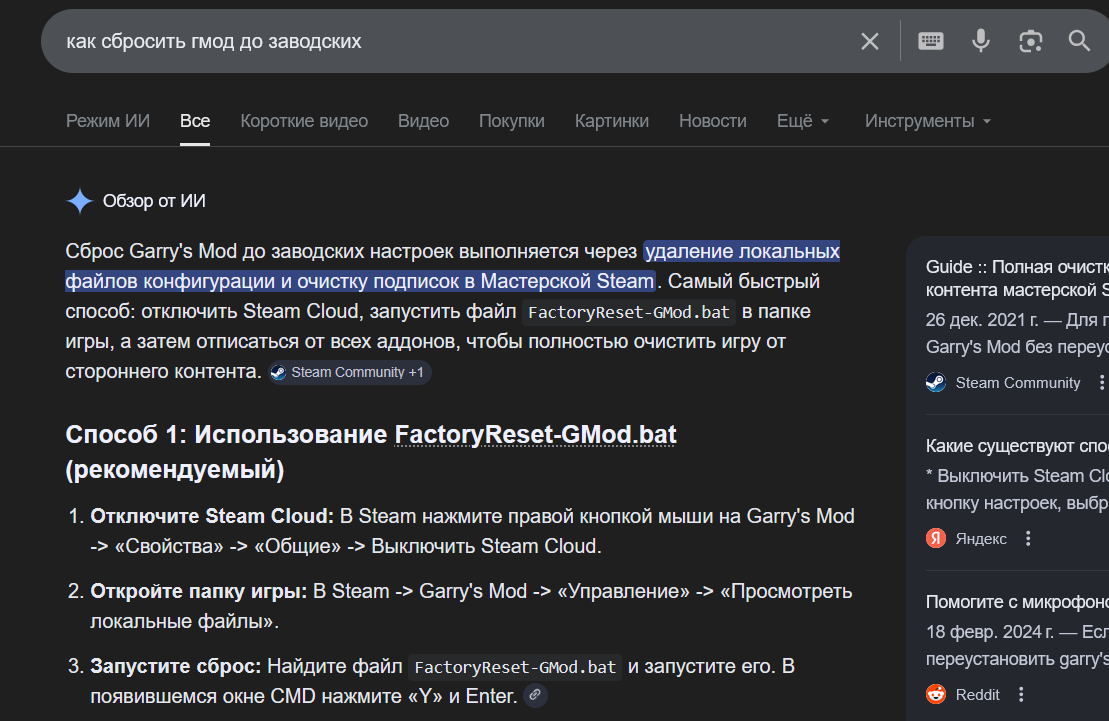Open the three-dot menu on the Reddit result
Screen dimensions: 1109x721
pos(1021,694)
